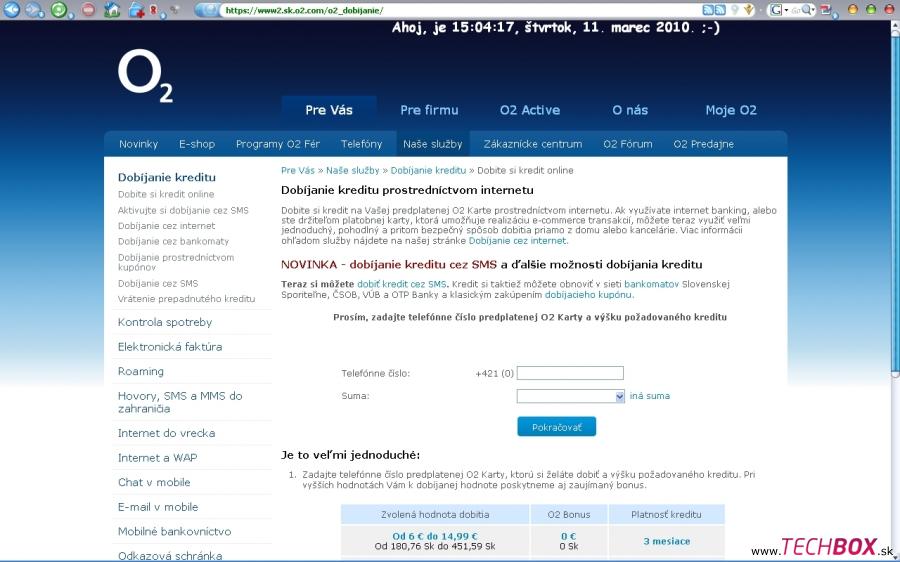Click the browser Back arrow button
The image size is (900, 562).
pyautogui.click(x=11, y=9)
